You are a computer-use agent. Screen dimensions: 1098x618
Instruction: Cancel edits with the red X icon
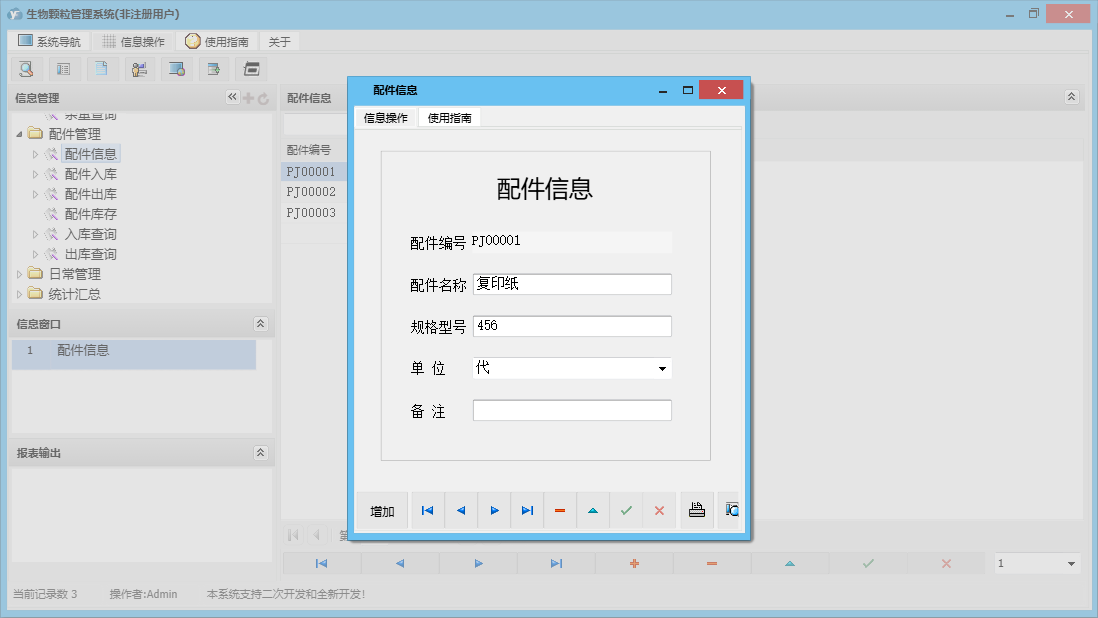click(659, 510)
